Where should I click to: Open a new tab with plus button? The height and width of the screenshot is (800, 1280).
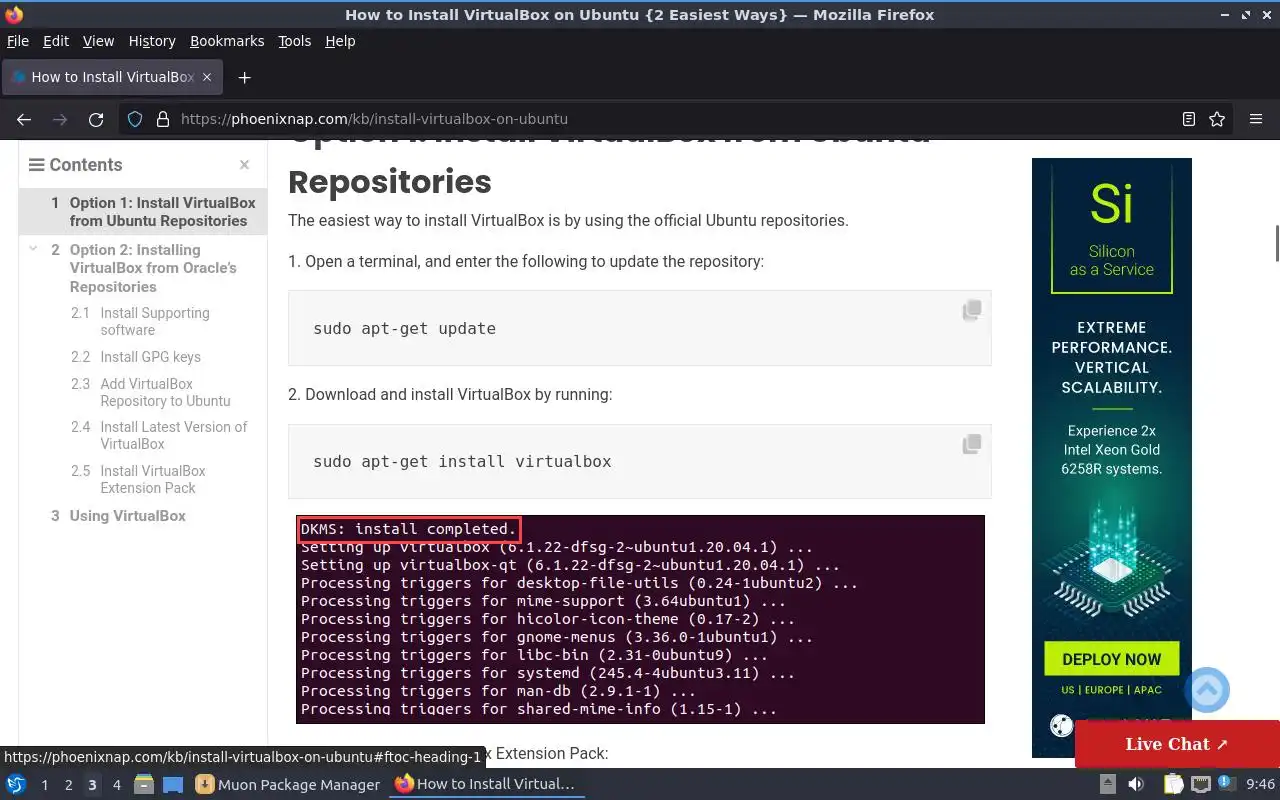(x=244, y=77)
